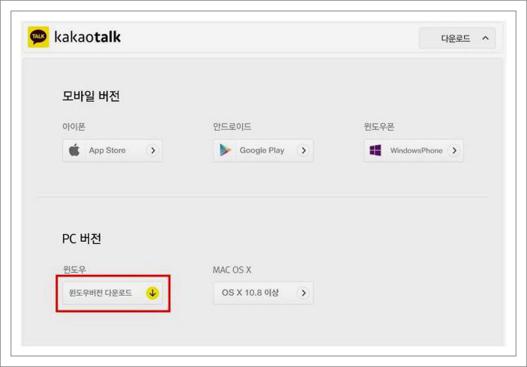The width and height of the screenshot is (527, 367).
Task: Click the Apple logo icon
Action: pos(74,150)
